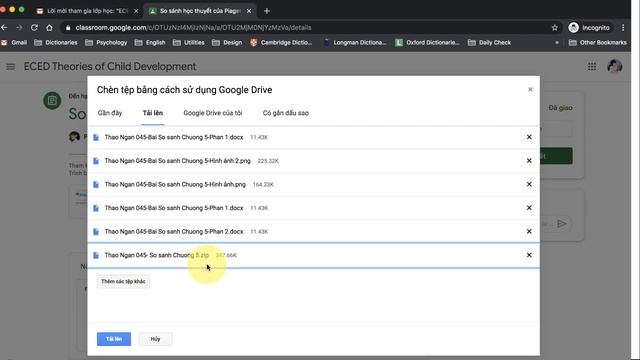Click the browser back arrow
The height and width of the screenshot is (360, 640).
tap(4, 28)
